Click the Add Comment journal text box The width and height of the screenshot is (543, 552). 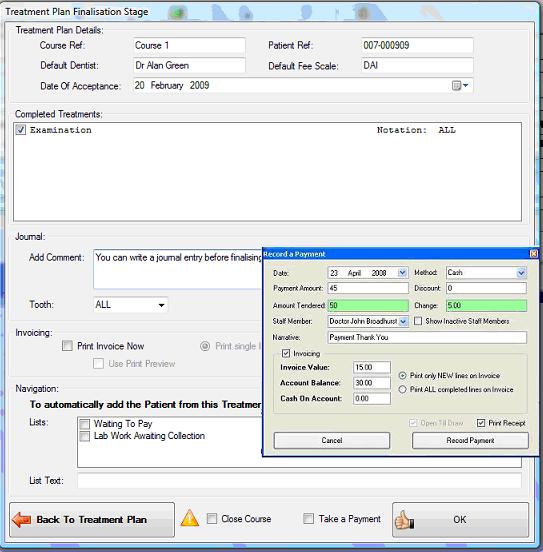coord(178,269)
